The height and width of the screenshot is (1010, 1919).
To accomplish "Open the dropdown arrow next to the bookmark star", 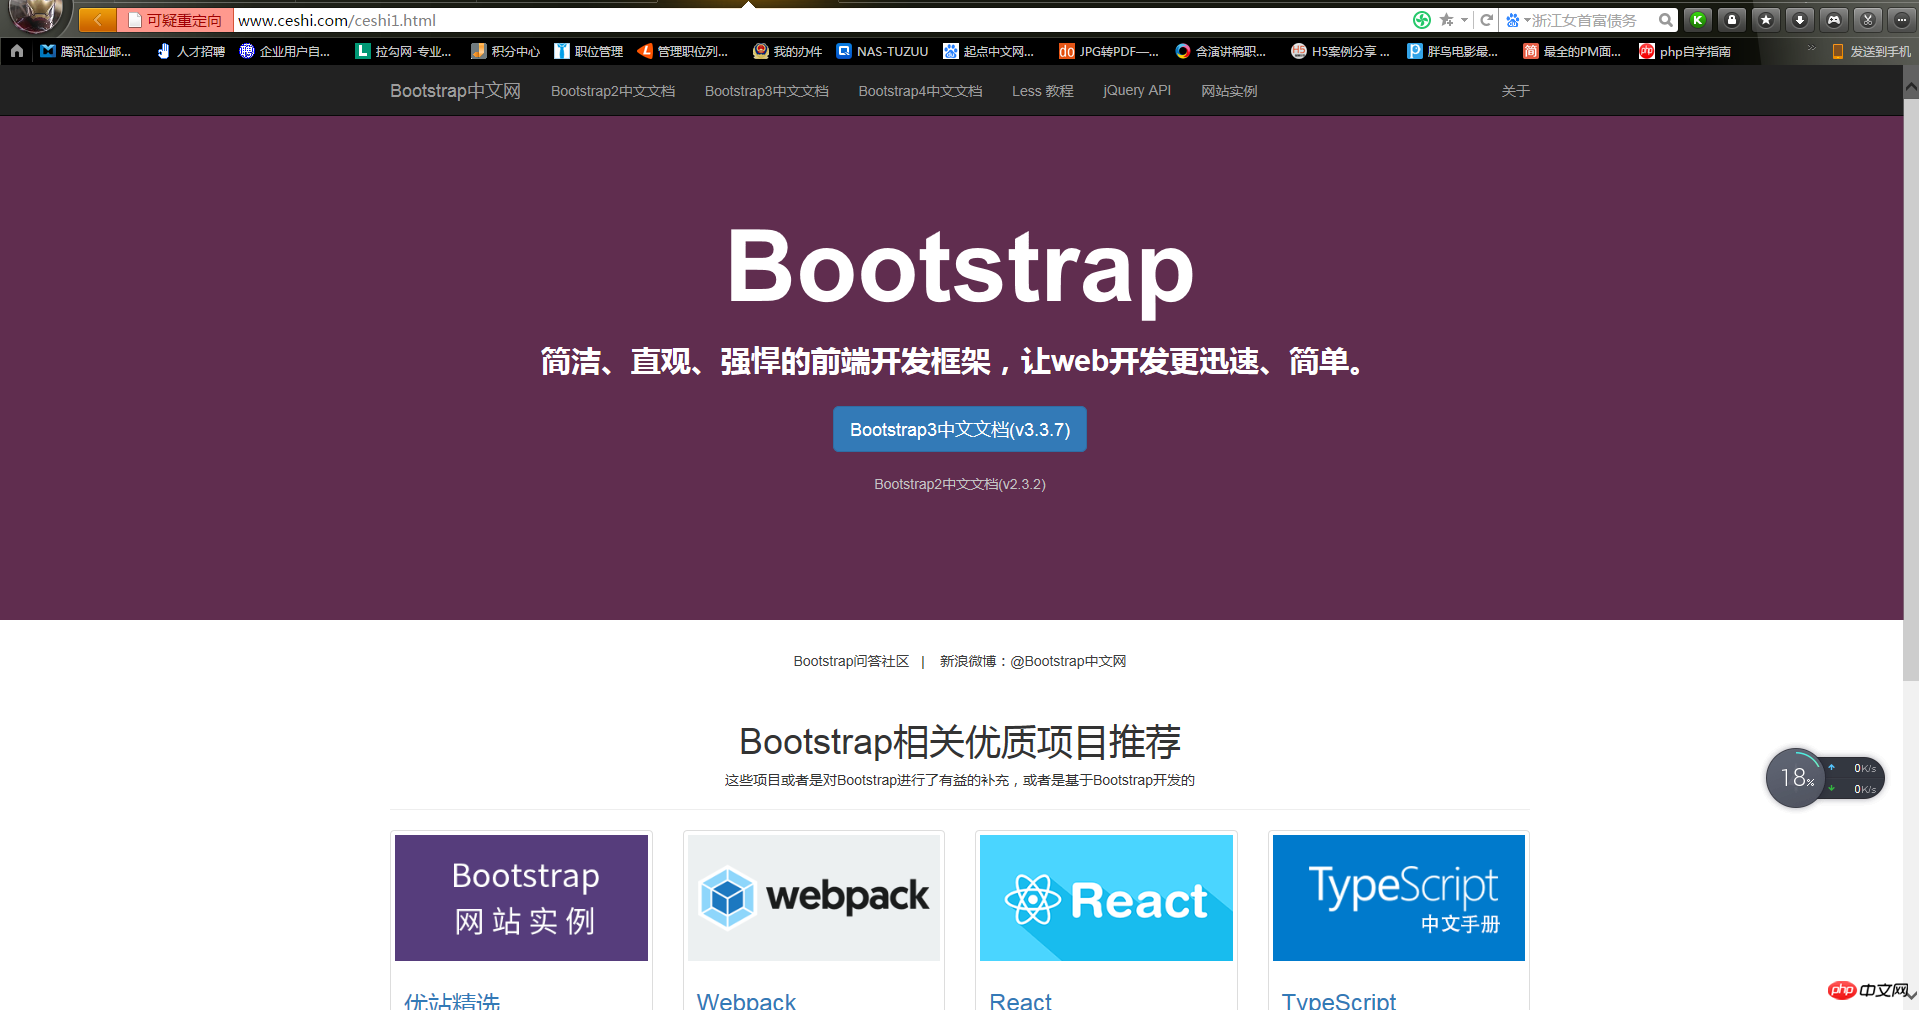I will pyautogui.click(x=1464, y=20).
